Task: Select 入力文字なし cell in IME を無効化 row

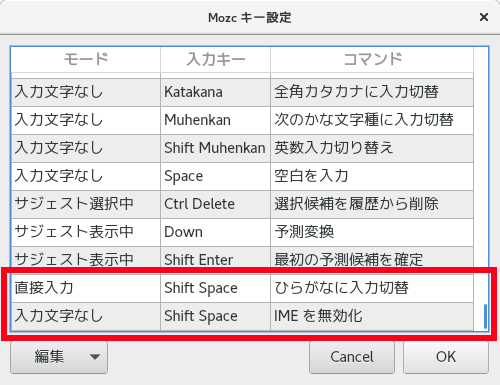Action: (x=86, y=316)
